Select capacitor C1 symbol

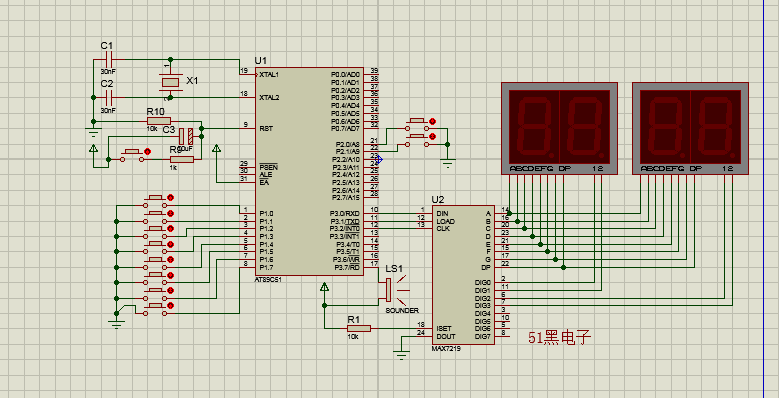tap(108, 60)
